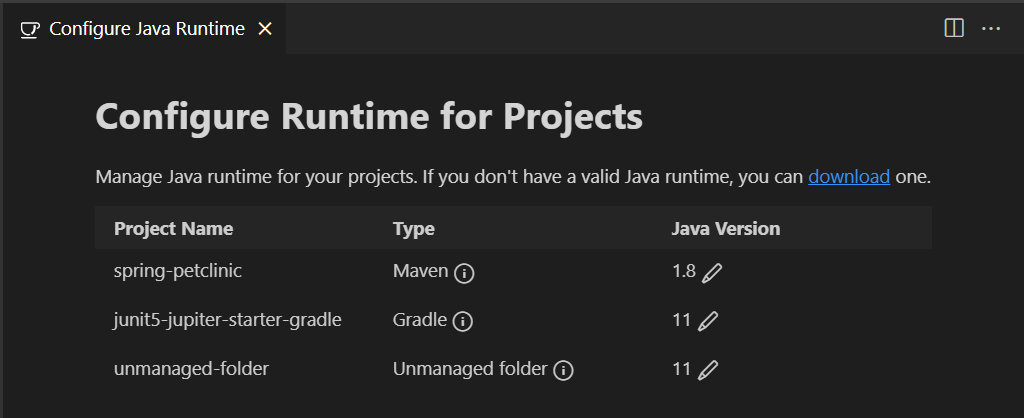1024x418 pixels.
Task: Click the 1.8 Java version value
Action: (683, 271)
